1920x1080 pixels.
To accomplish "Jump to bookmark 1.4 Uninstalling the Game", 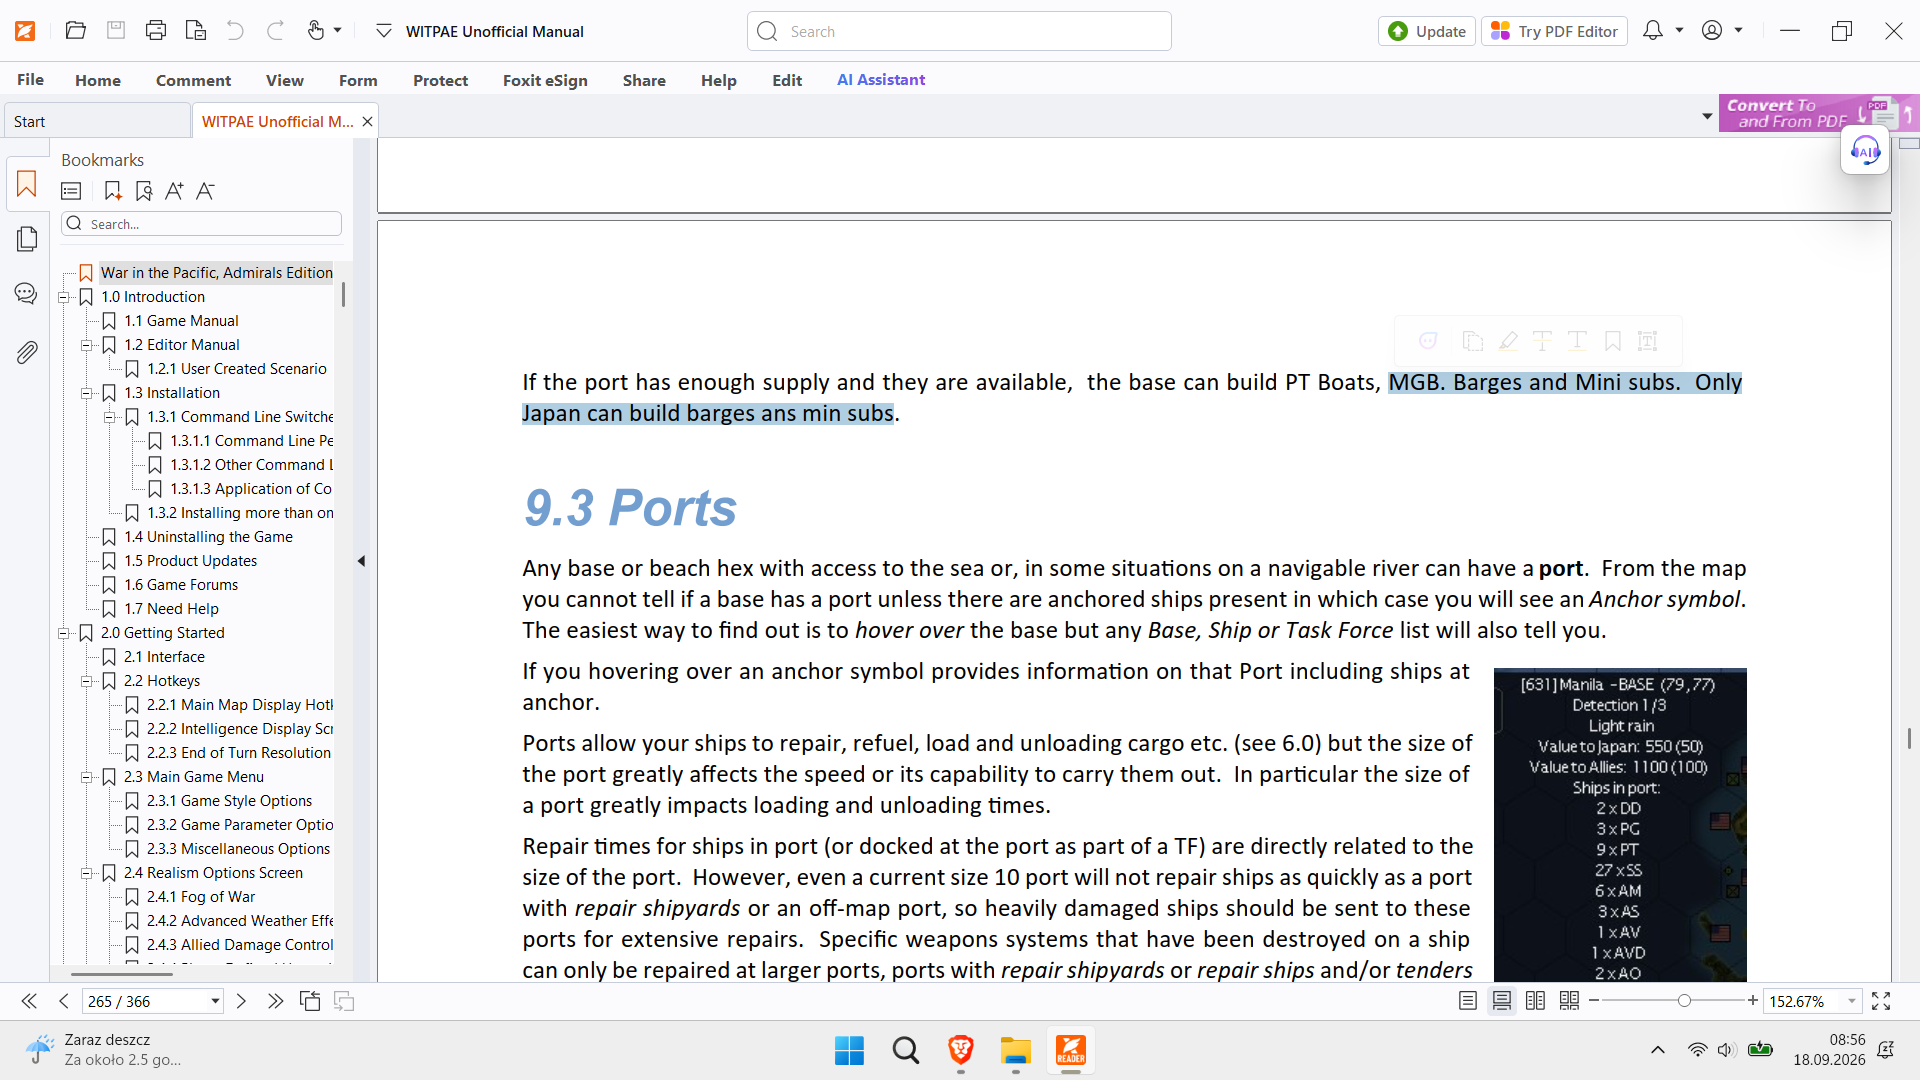I will [208, 537].
